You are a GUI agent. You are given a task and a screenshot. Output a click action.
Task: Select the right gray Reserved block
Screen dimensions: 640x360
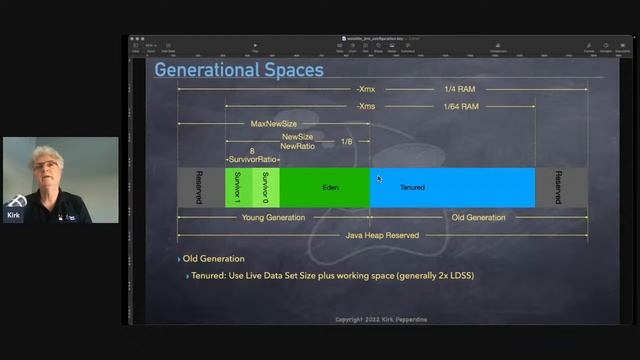[x=561, y=188]
